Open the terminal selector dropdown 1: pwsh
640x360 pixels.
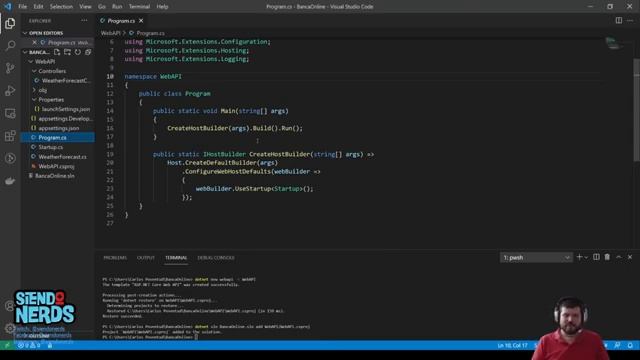click(536, 258)
